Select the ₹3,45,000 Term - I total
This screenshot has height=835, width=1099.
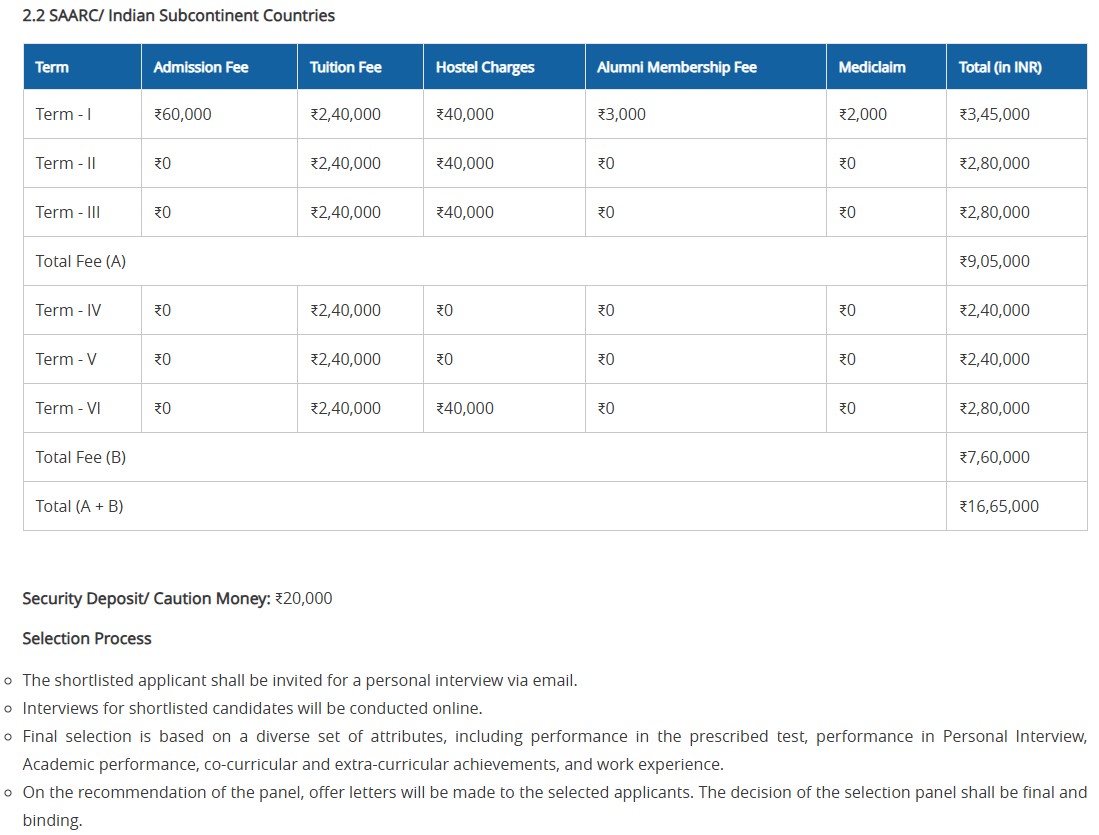coord(994,114)
